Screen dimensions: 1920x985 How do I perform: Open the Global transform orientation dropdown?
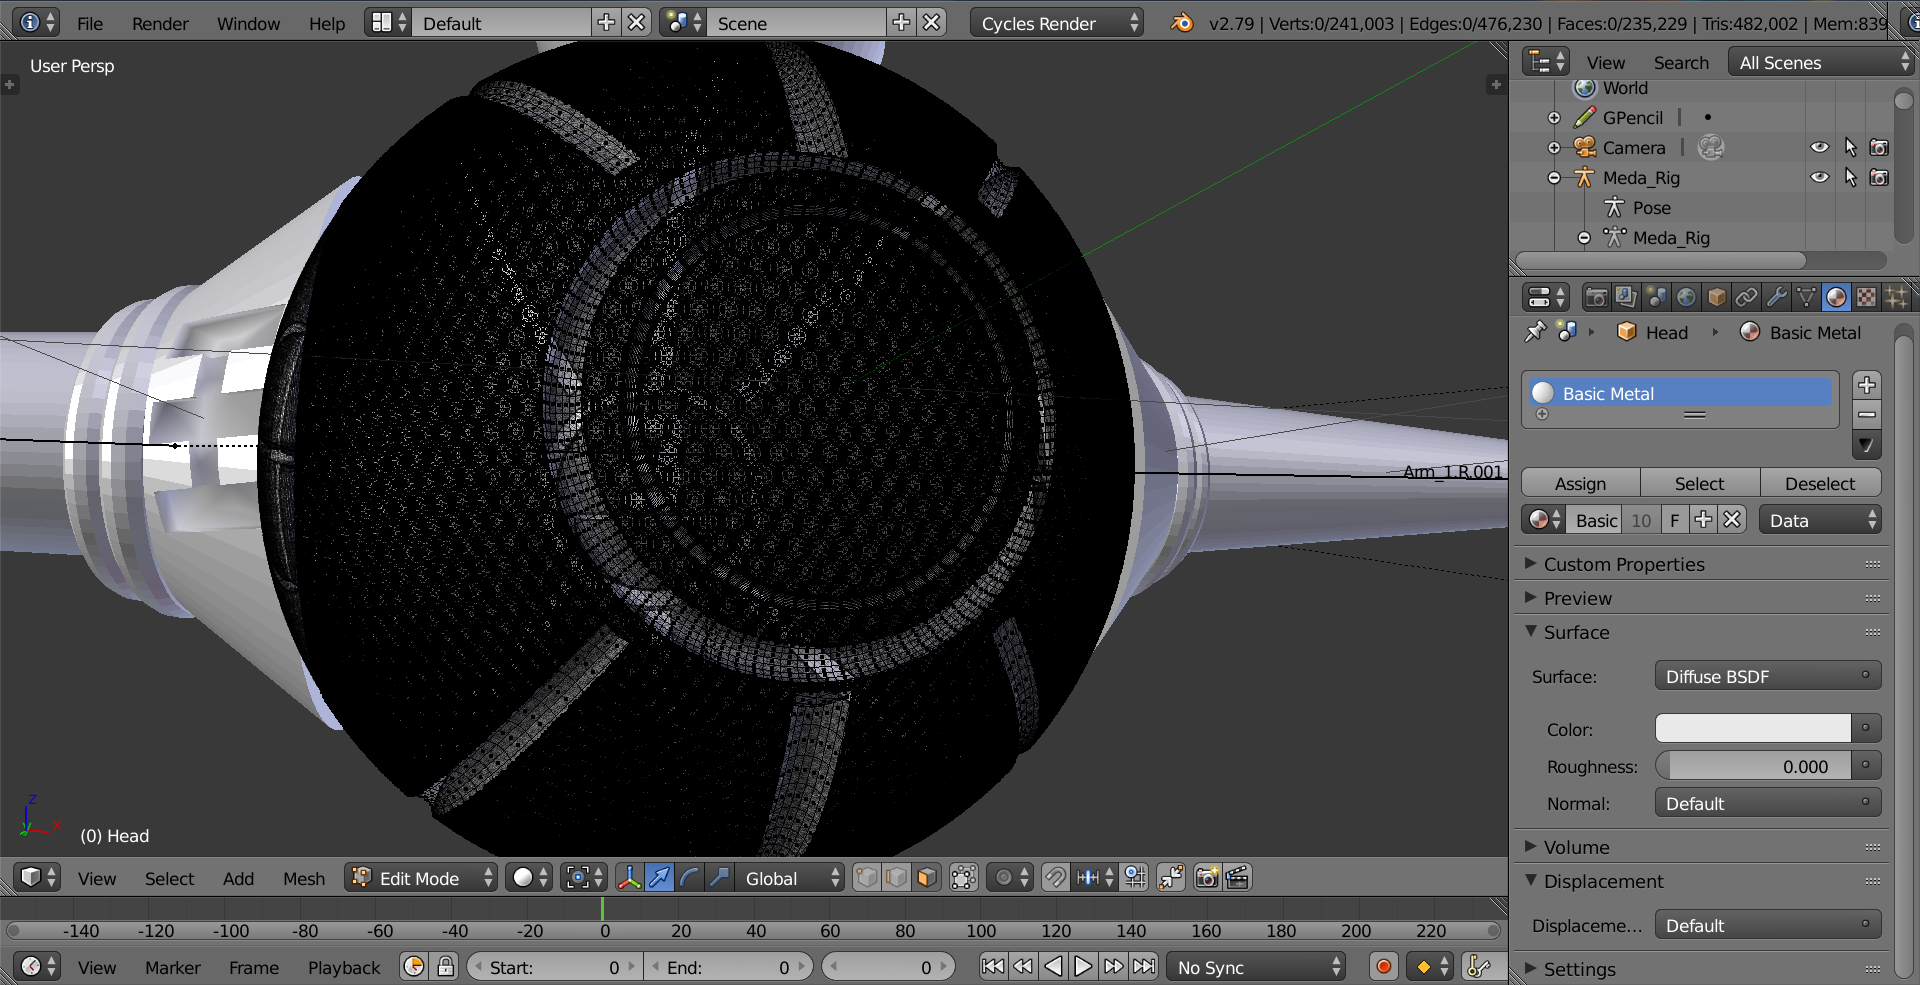[x=791, y=878]
